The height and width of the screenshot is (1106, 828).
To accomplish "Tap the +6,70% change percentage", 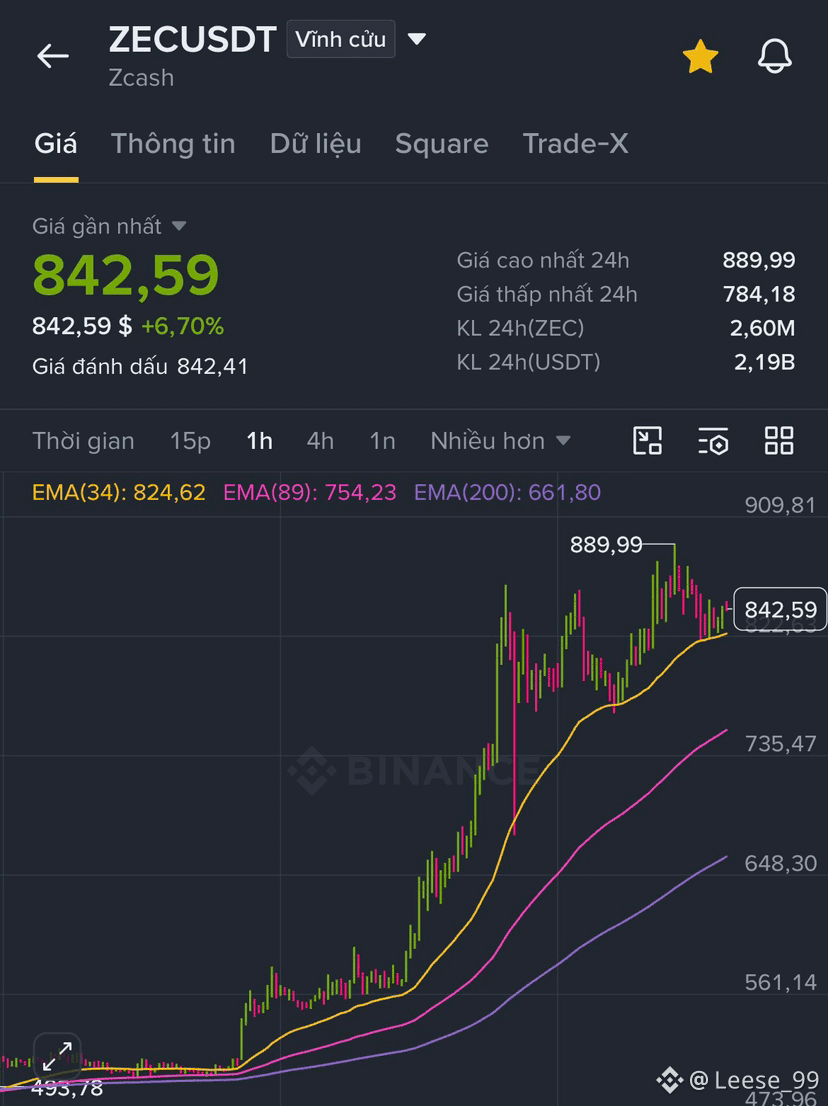I will click(183, 326).
